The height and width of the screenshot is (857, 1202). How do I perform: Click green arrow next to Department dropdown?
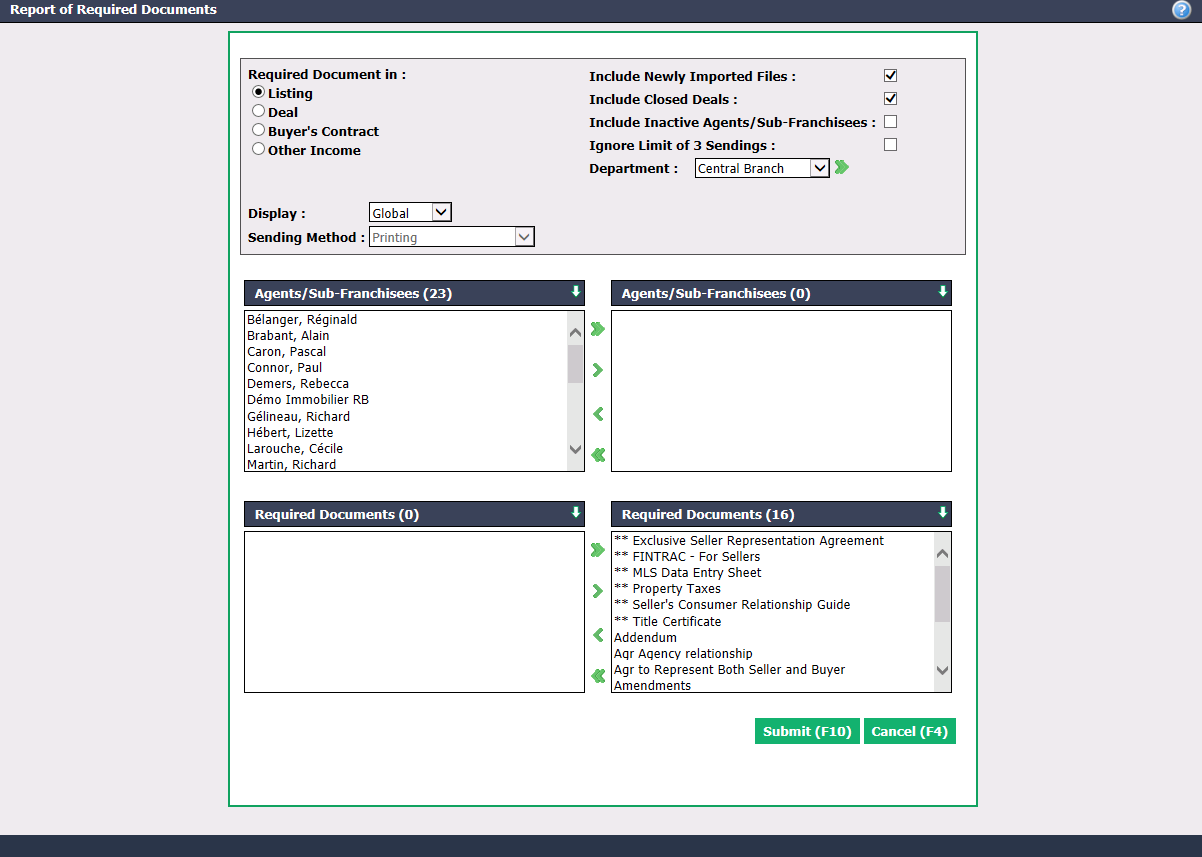(842, 168)
